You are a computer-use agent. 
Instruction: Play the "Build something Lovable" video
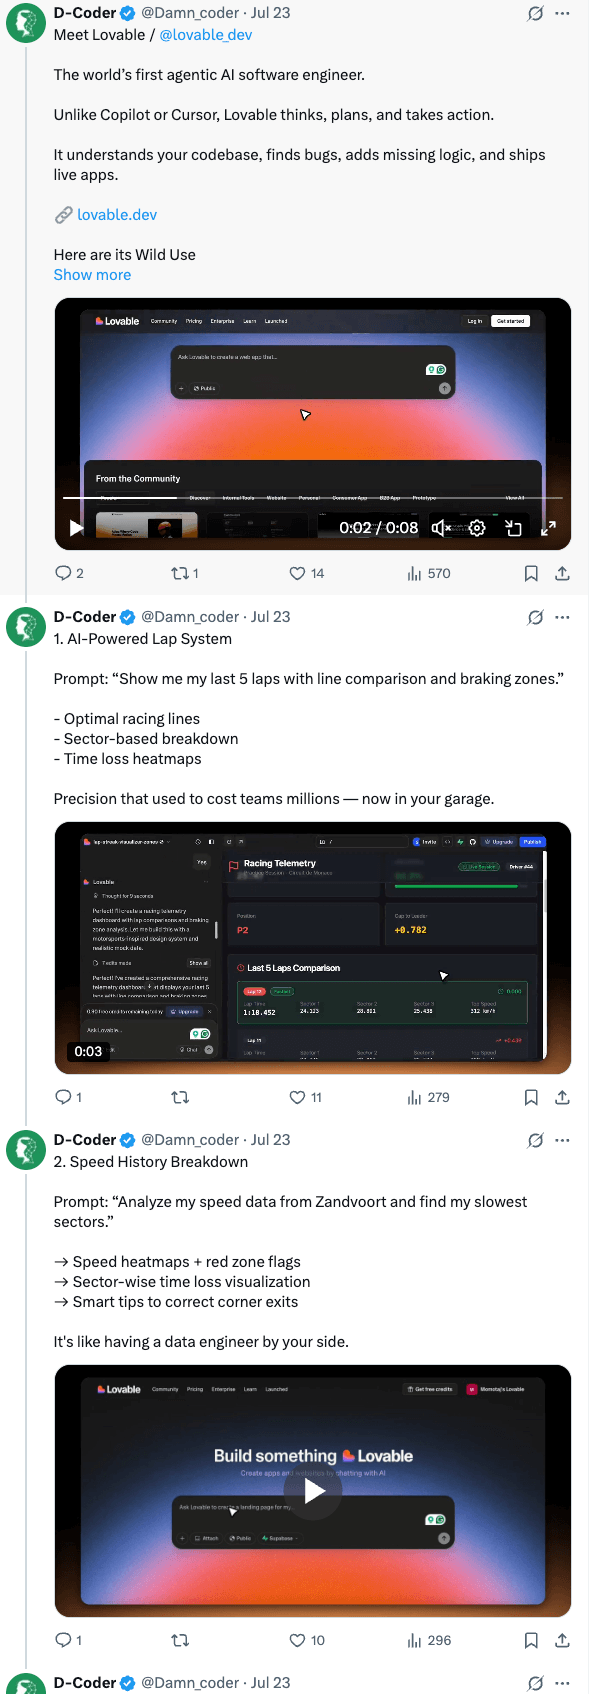[x=314, y=1491]
